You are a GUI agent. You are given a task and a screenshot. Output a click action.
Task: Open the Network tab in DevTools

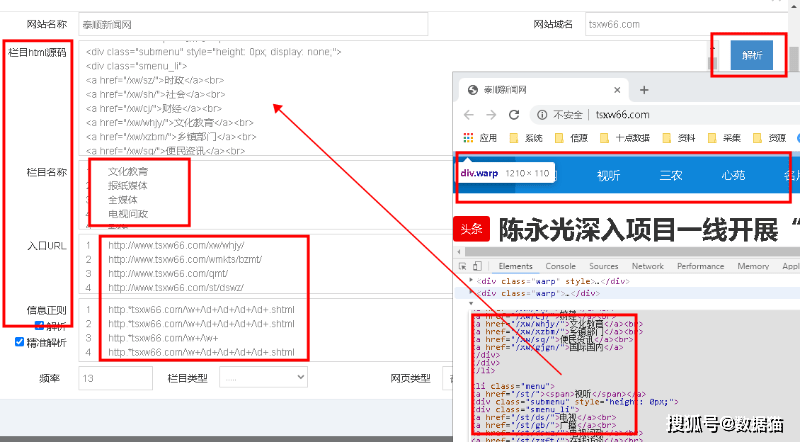pyautogui.click(x=647, y=266)
